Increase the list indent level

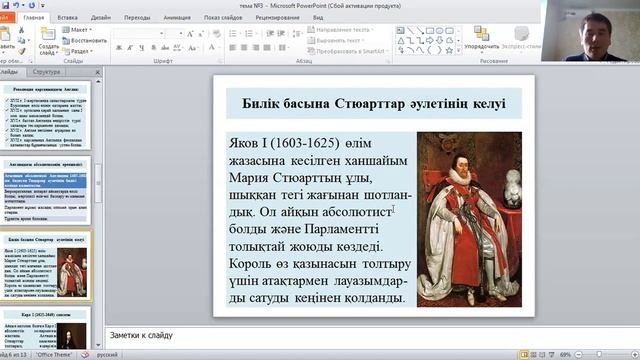click(x=281, y=33)
